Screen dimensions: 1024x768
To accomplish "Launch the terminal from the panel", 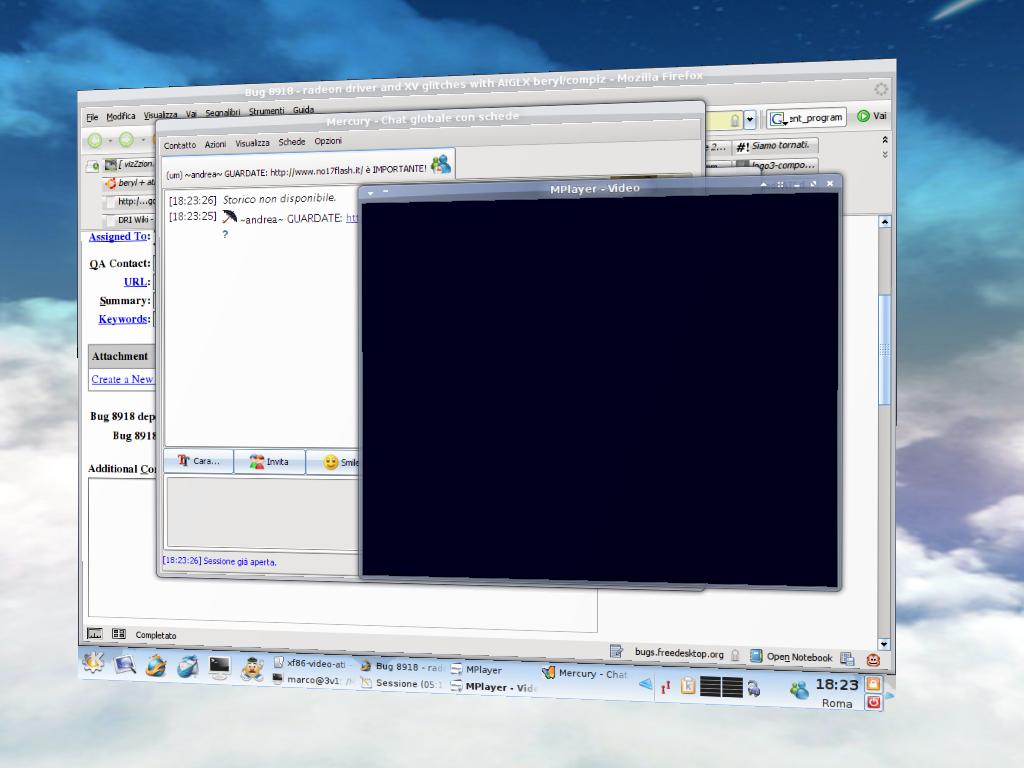I will (220, 666).
